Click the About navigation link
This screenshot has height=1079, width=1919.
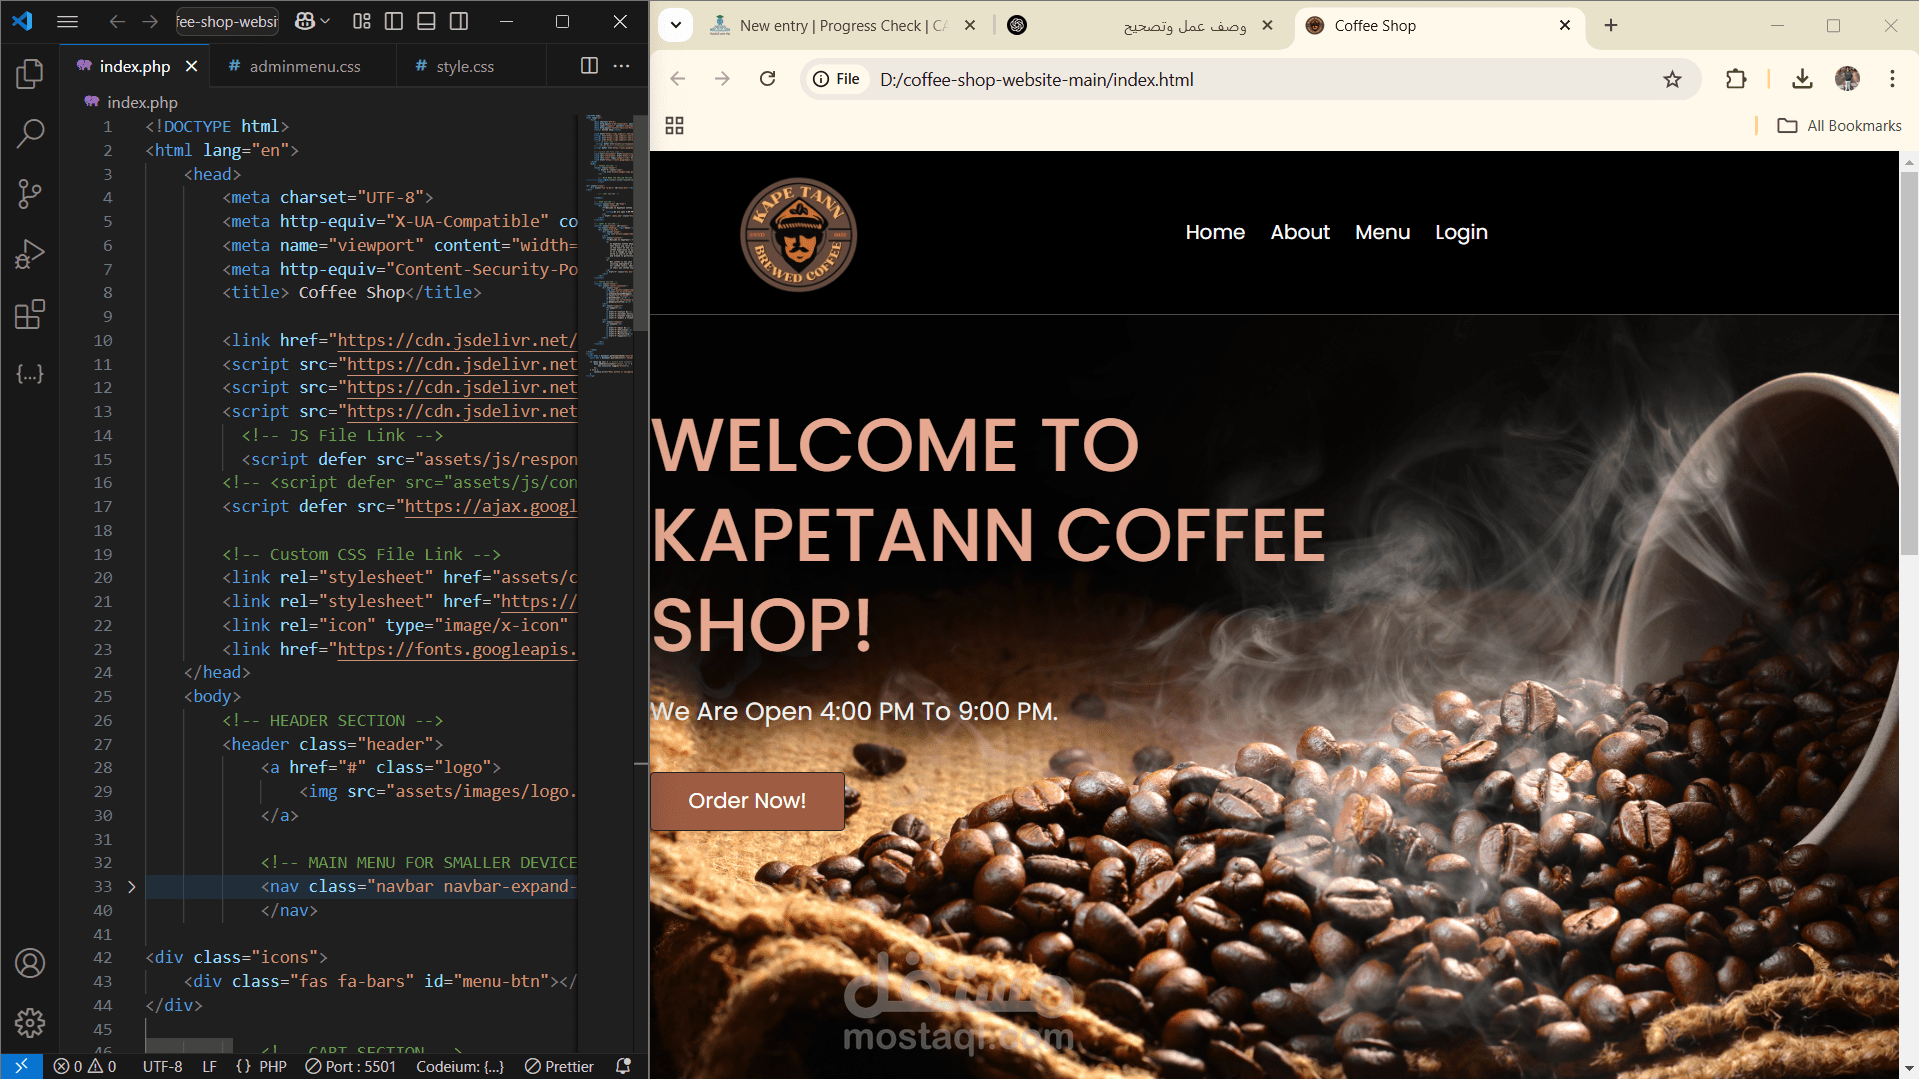click(1300, 232)
